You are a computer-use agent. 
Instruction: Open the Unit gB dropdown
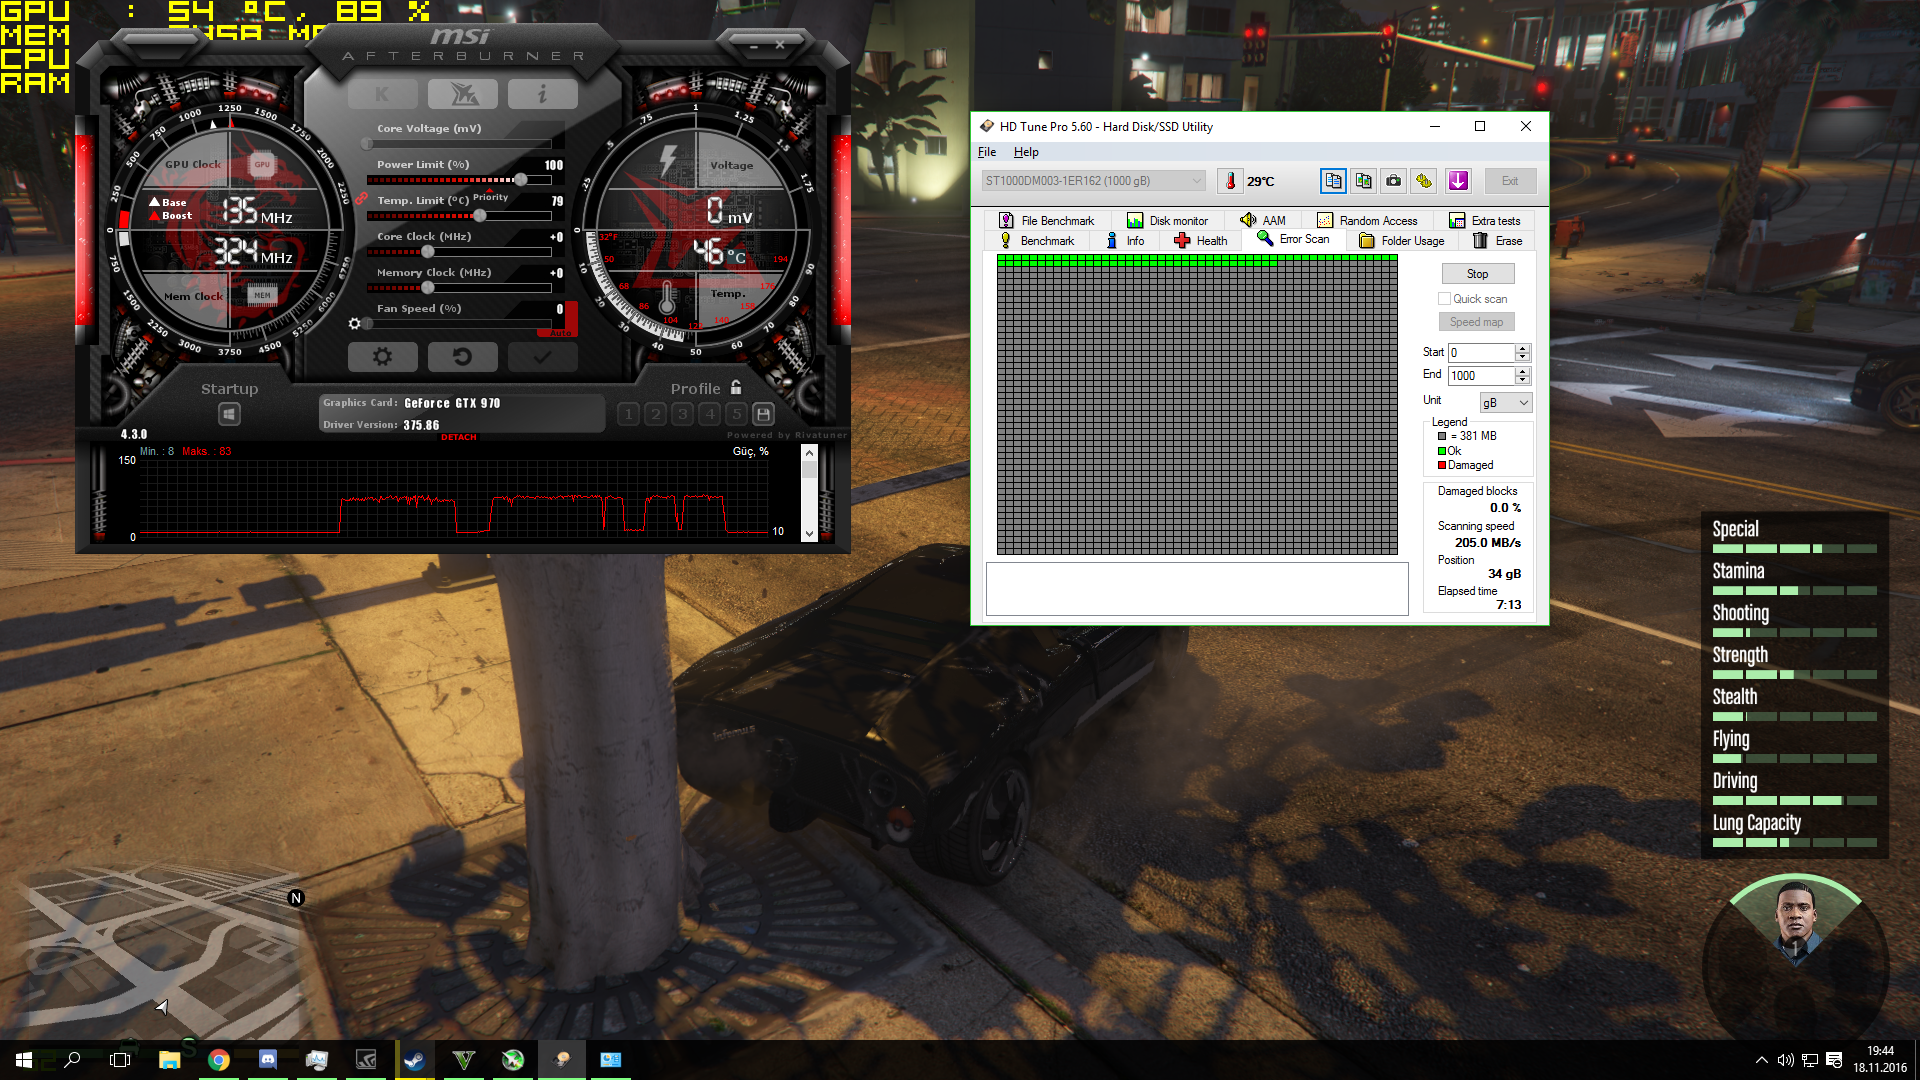click(1506, 403)
